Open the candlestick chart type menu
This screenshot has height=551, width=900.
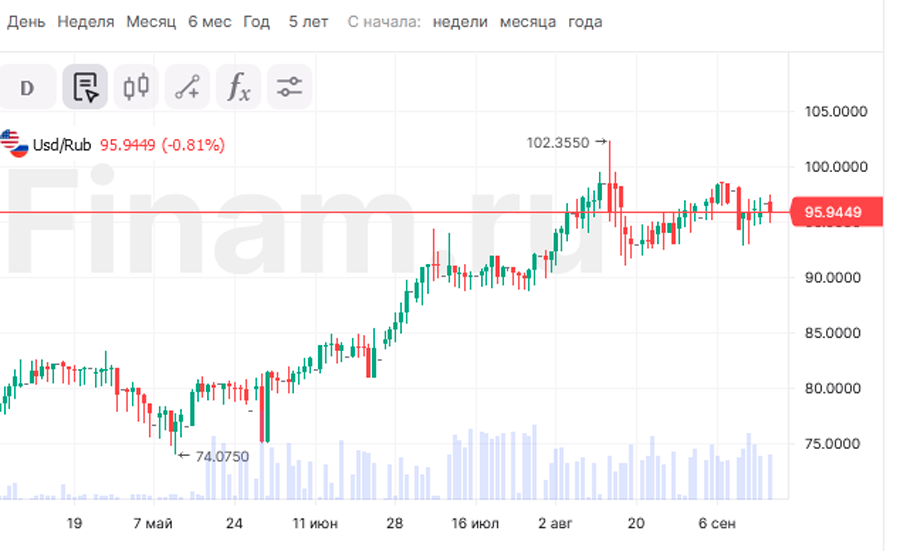(136, 87)
